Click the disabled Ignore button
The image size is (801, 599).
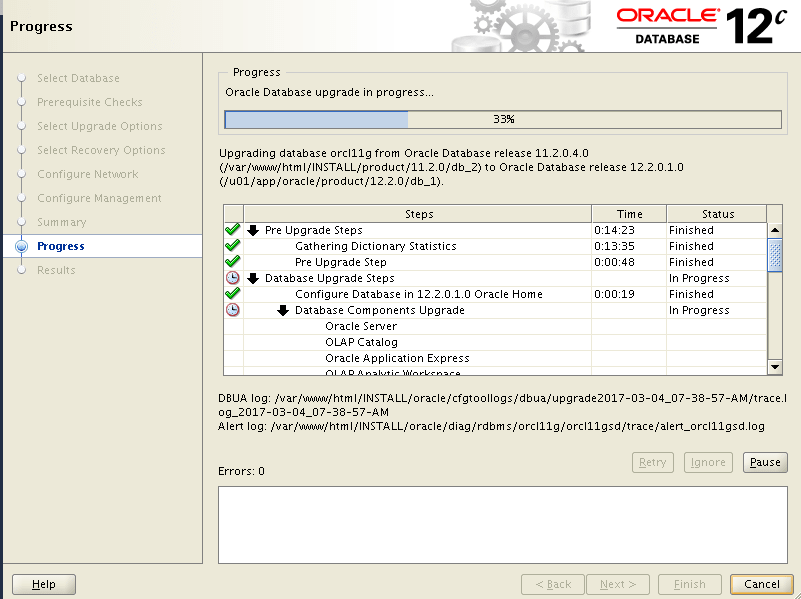point(708,462)
